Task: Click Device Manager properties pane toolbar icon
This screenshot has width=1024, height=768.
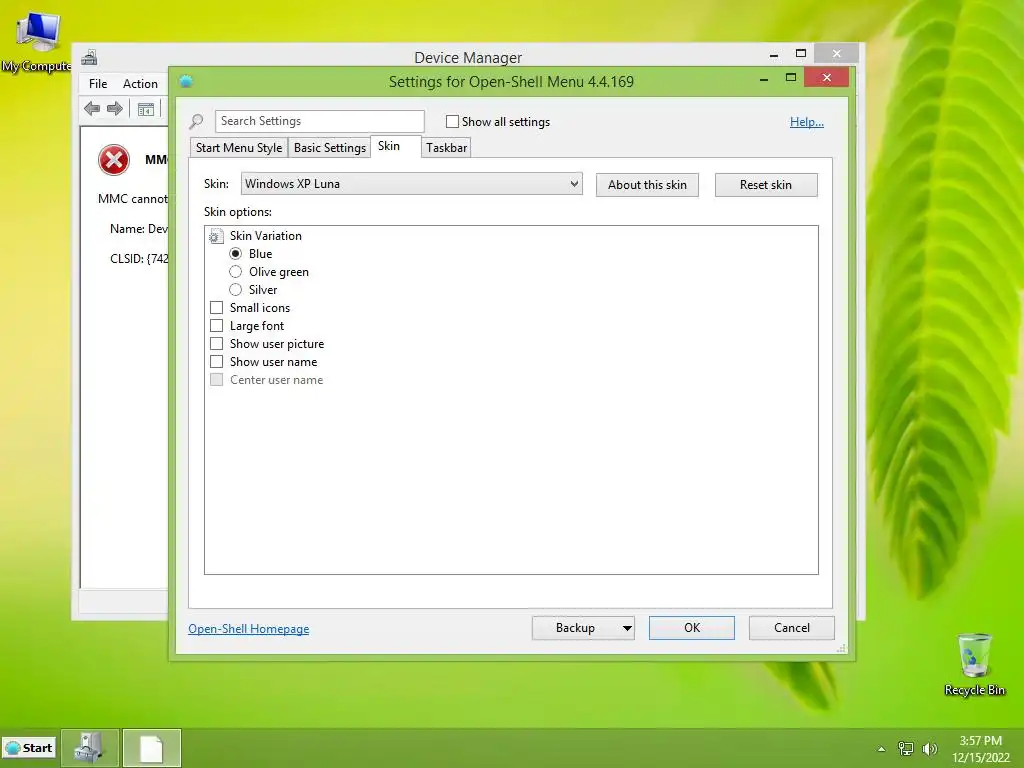Action: point(146,109)
